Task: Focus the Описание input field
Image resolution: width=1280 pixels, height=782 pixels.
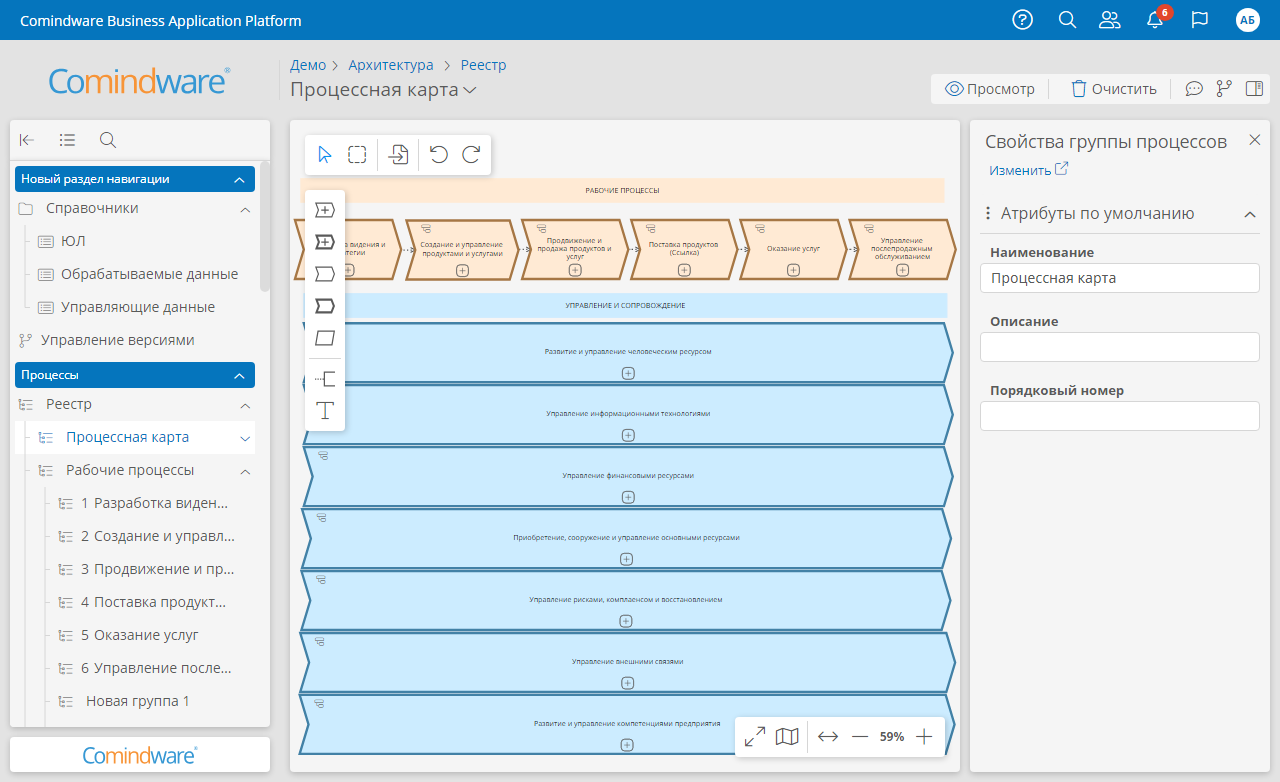Action: pyautogui.click(x=1119, y=347)
